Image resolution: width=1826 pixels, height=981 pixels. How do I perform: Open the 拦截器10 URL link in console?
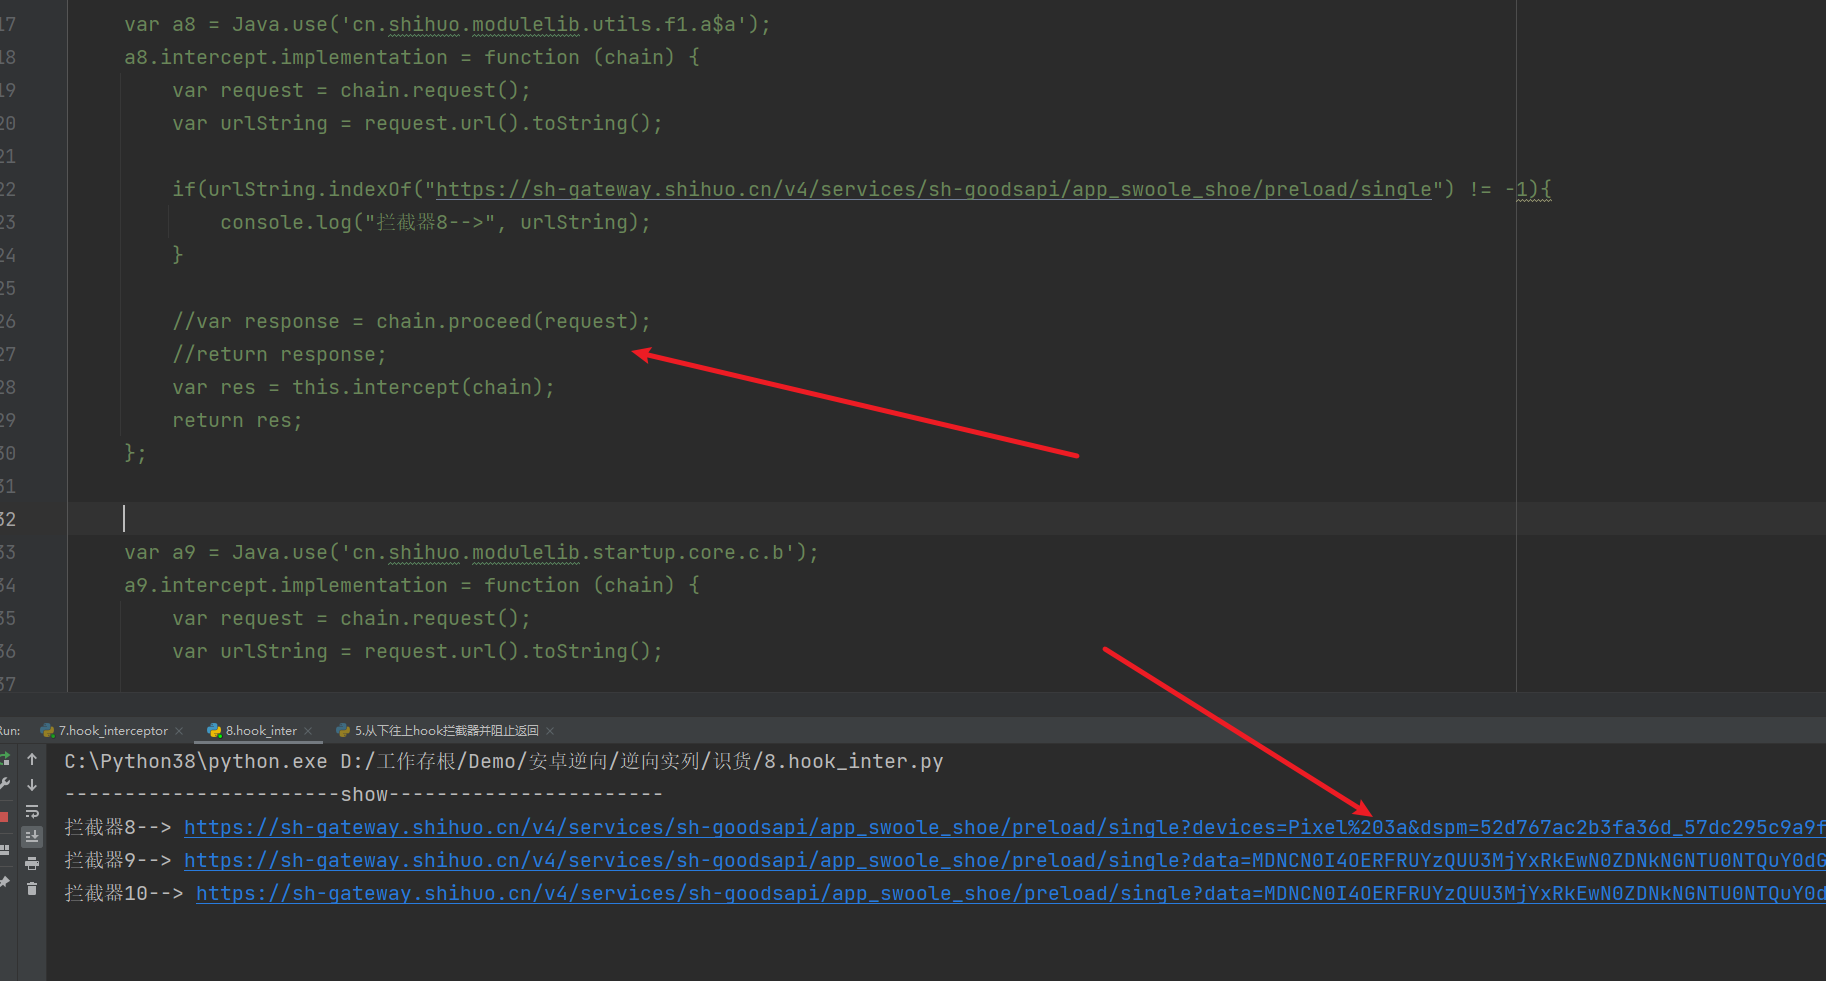pos(1010,893)
